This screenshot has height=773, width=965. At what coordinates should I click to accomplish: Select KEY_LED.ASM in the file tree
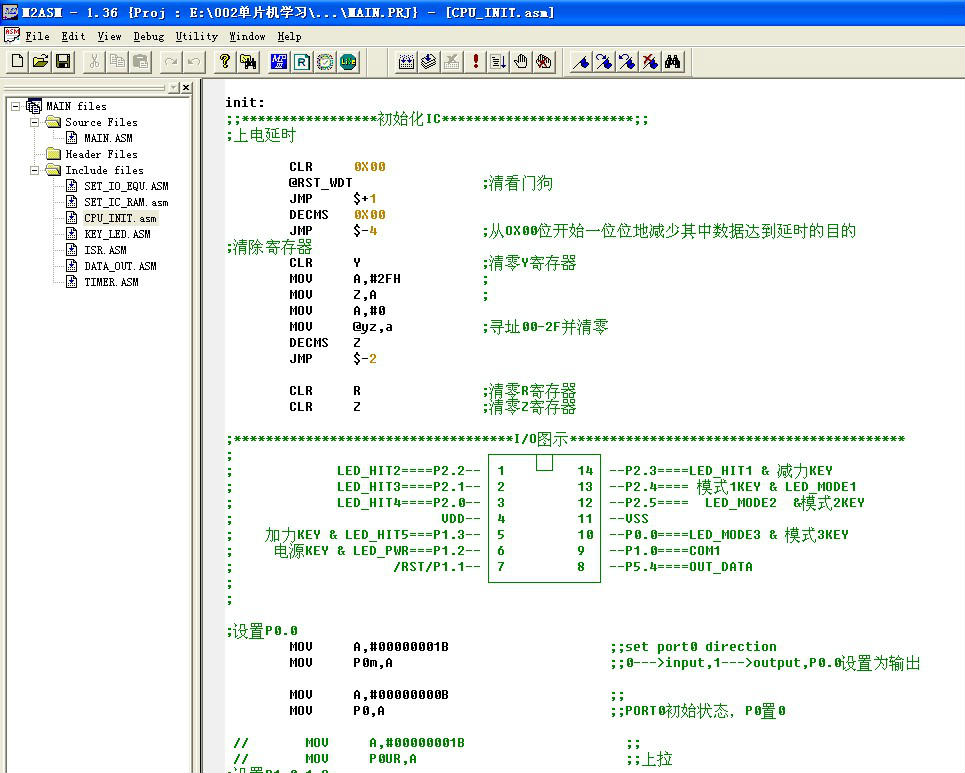pos(116,234)
